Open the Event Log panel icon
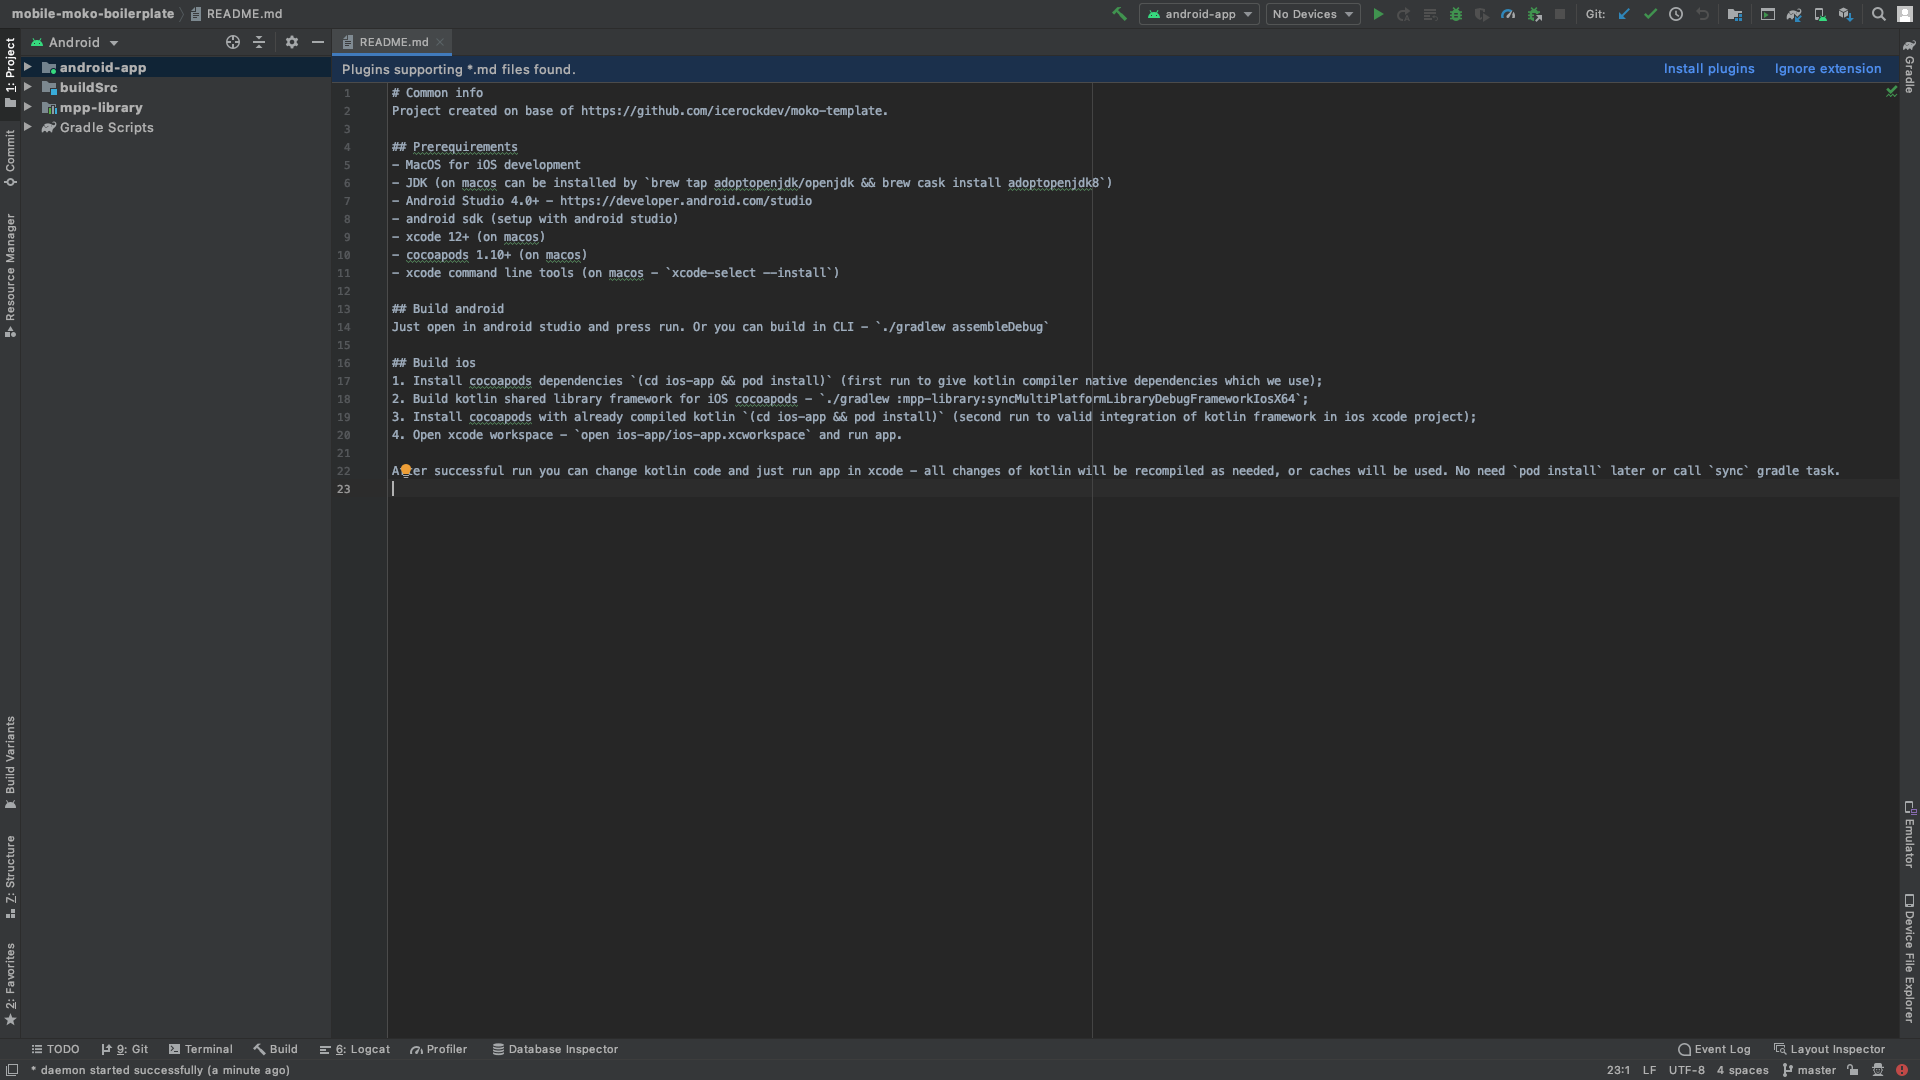 point(1685,1048)
